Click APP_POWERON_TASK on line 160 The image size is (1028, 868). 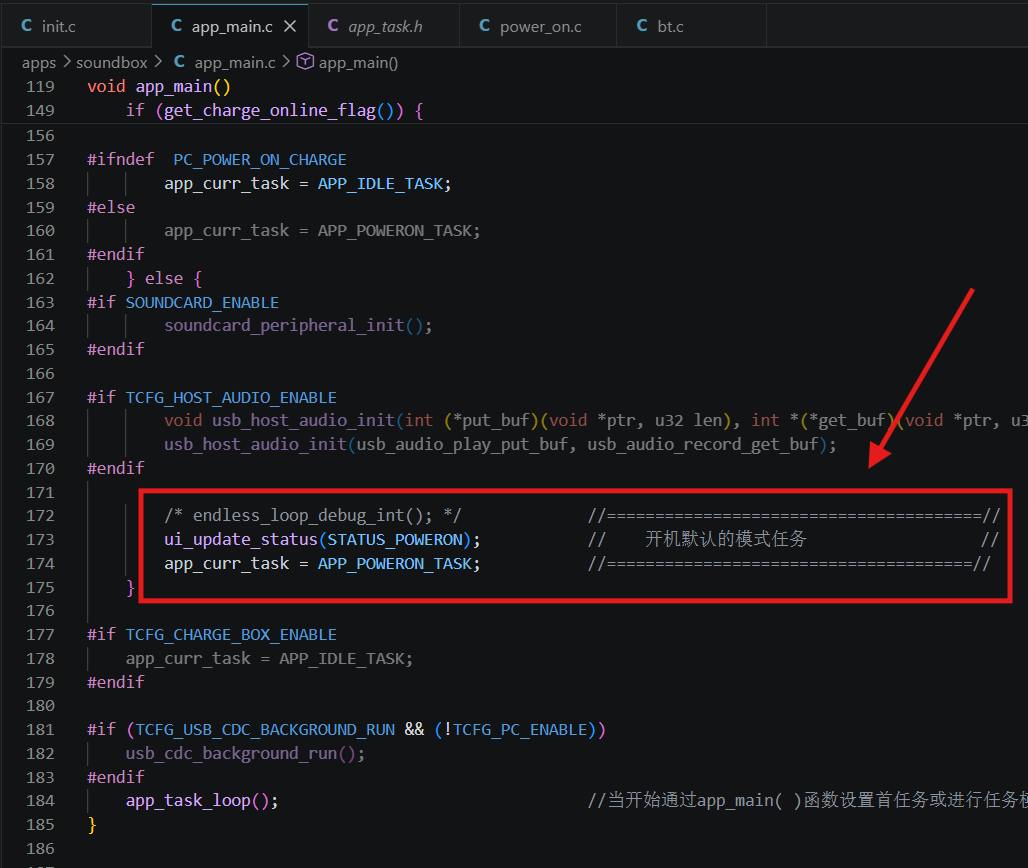[x=395, y=231]
